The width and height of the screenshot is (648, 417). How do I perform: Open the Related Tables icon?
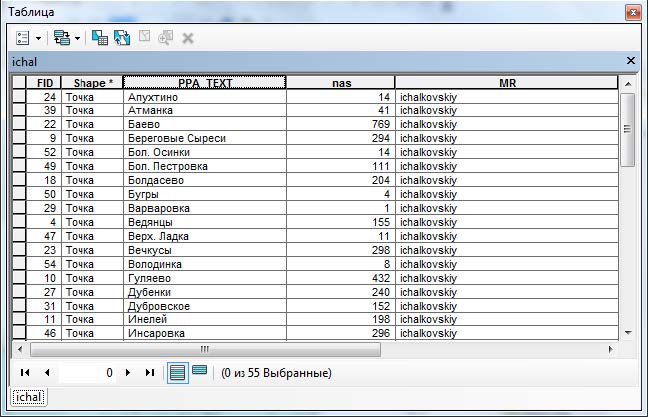point(61,37)
